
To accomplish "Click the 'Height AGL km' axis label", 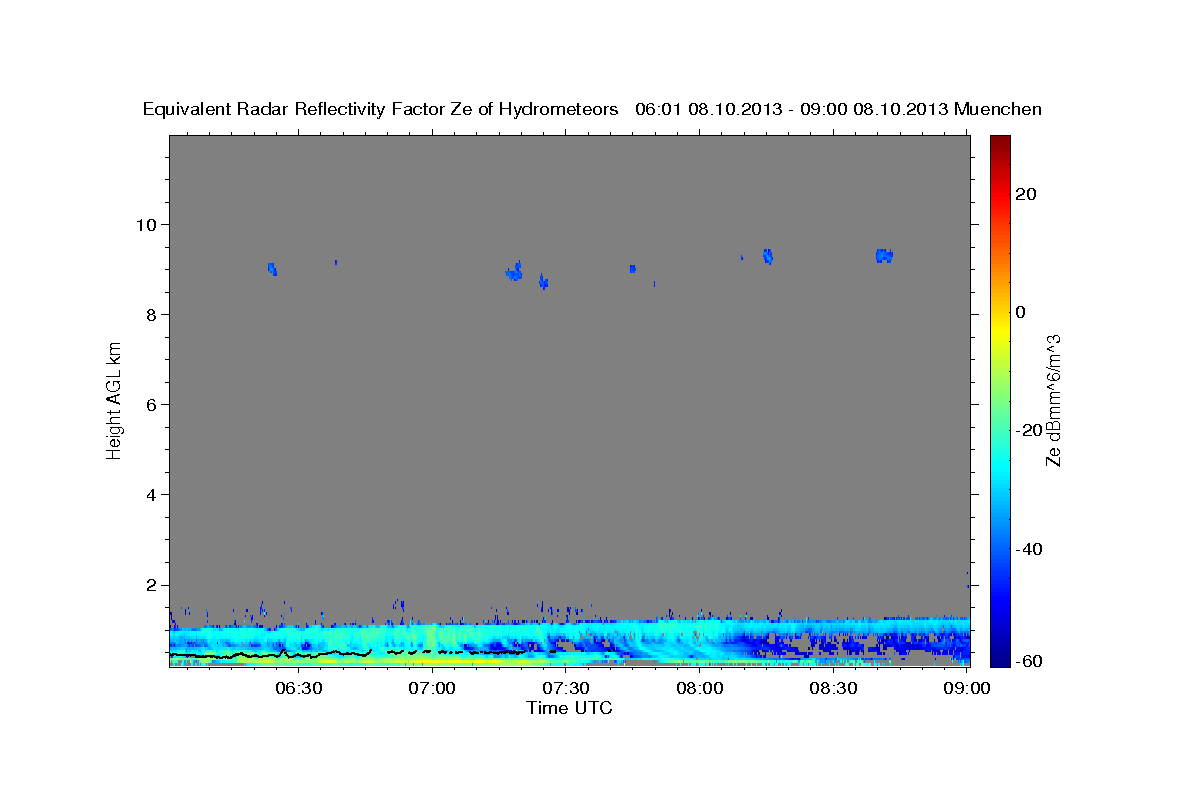I will coord(114,401).
